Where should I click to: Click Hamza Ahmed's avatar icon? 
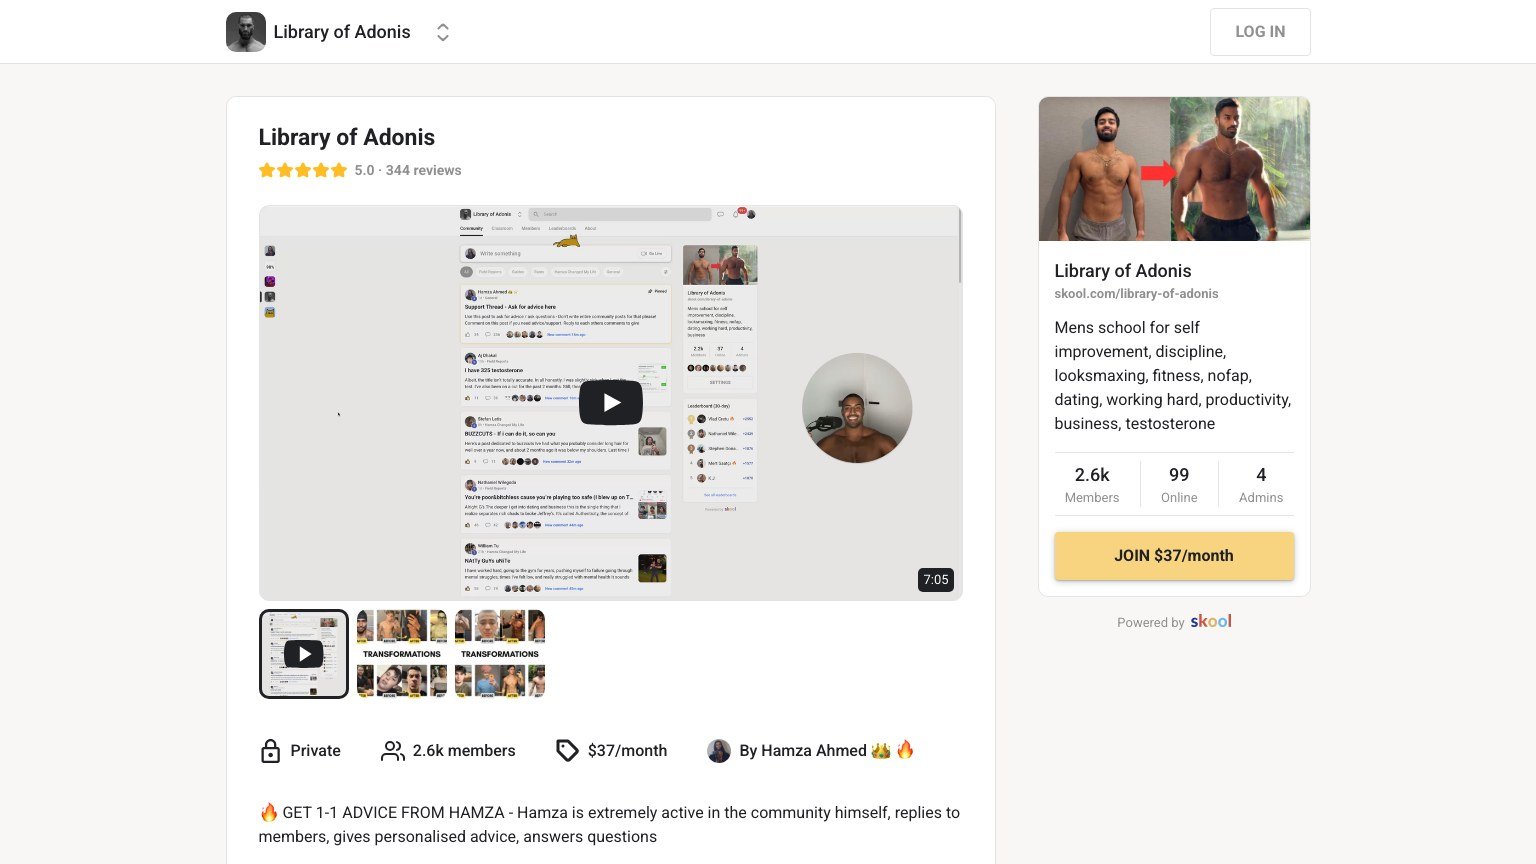[x=719, y=751]
